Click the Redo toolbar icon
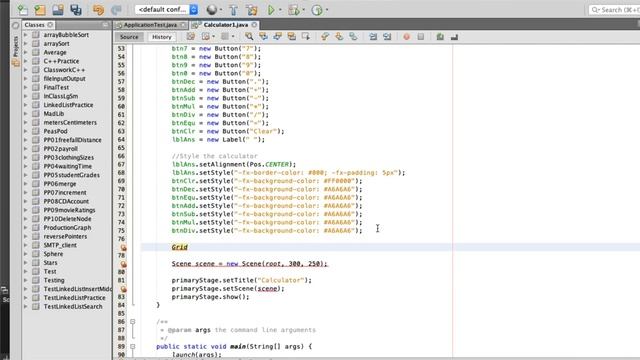Image resolution: width=640 pixels, height=360 pixels. tap(116, 10)
